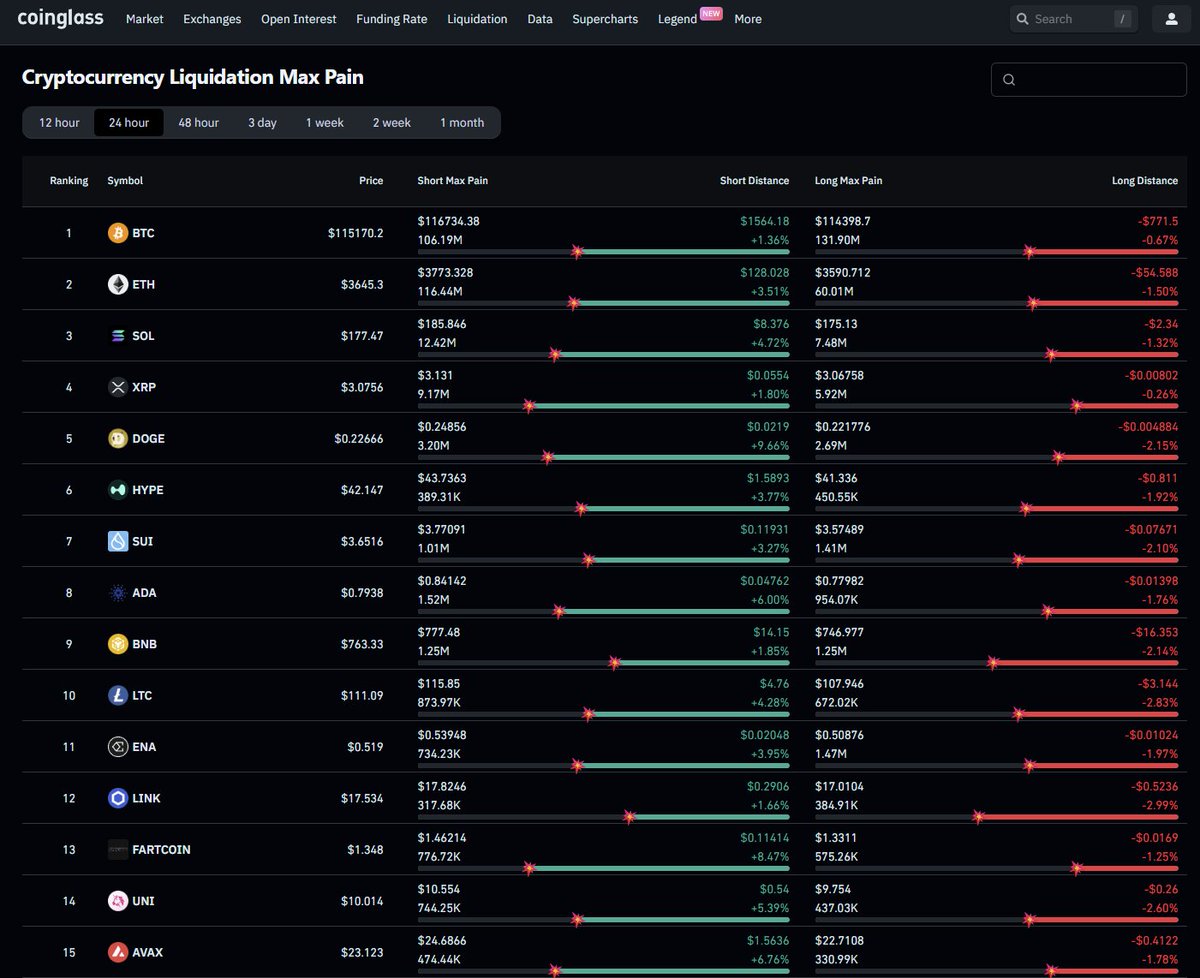Click XRP long max pain $3.06758
The height and width of the screenshot is (978, 1200).
point(840,375)
